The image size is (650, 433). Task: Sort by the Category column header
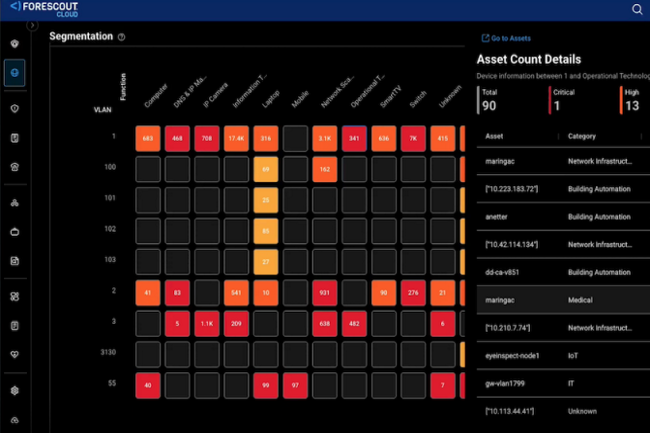(x=582, y=136)
